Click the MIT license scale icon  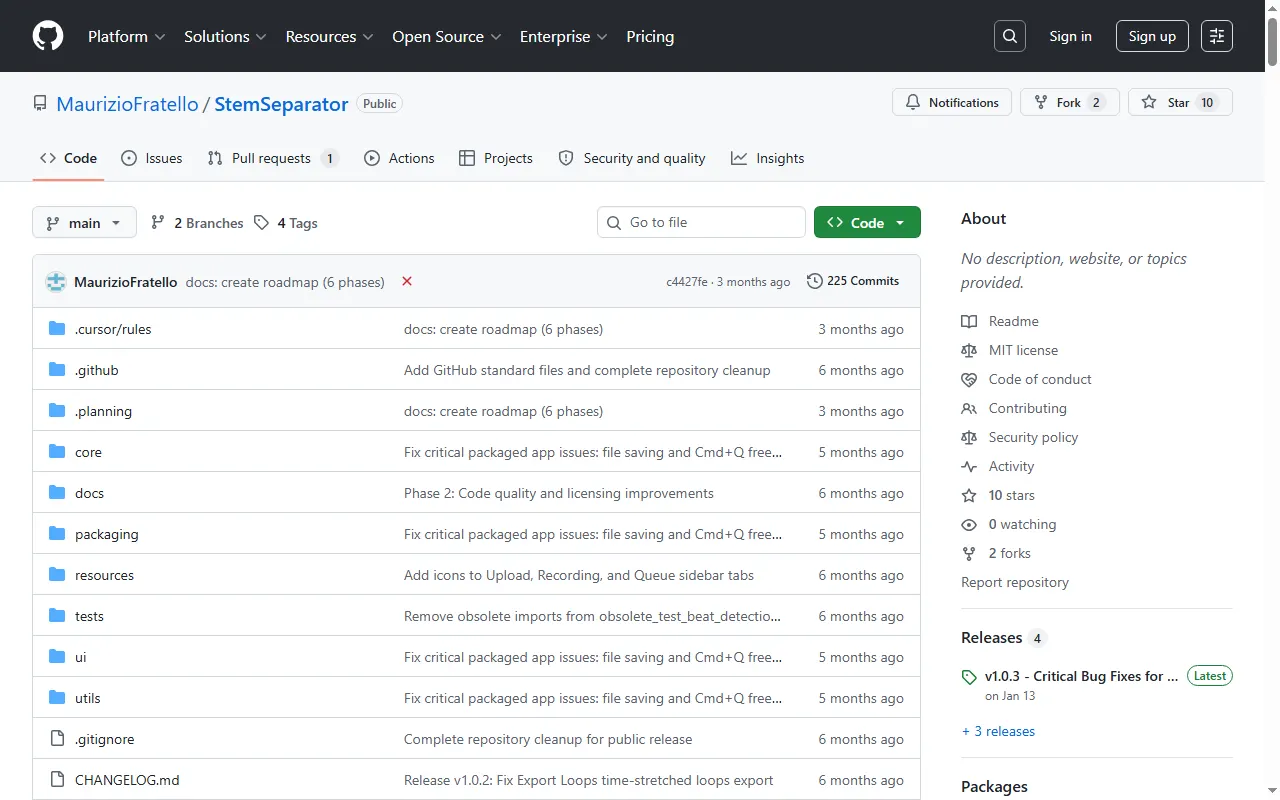tap(969, 350)
